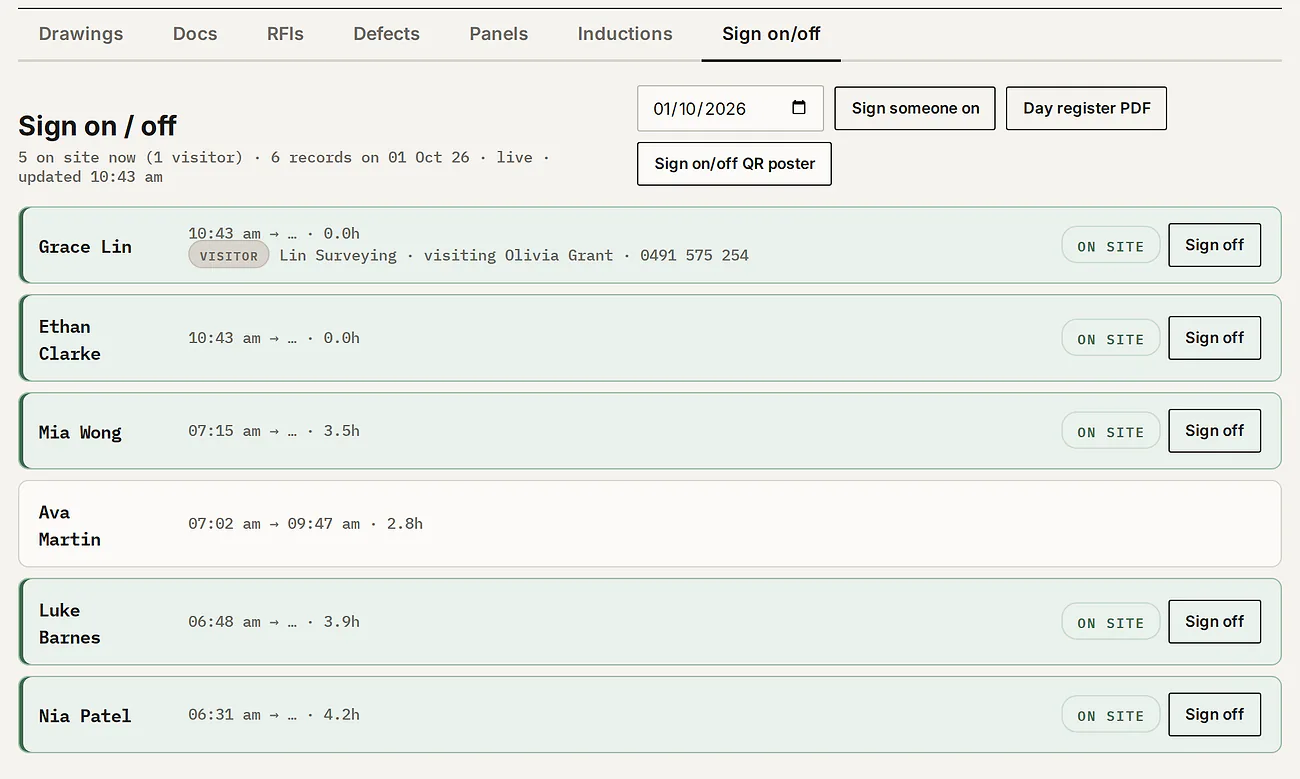Open the Sign on/off QR poster

click(x=734, y=164)
